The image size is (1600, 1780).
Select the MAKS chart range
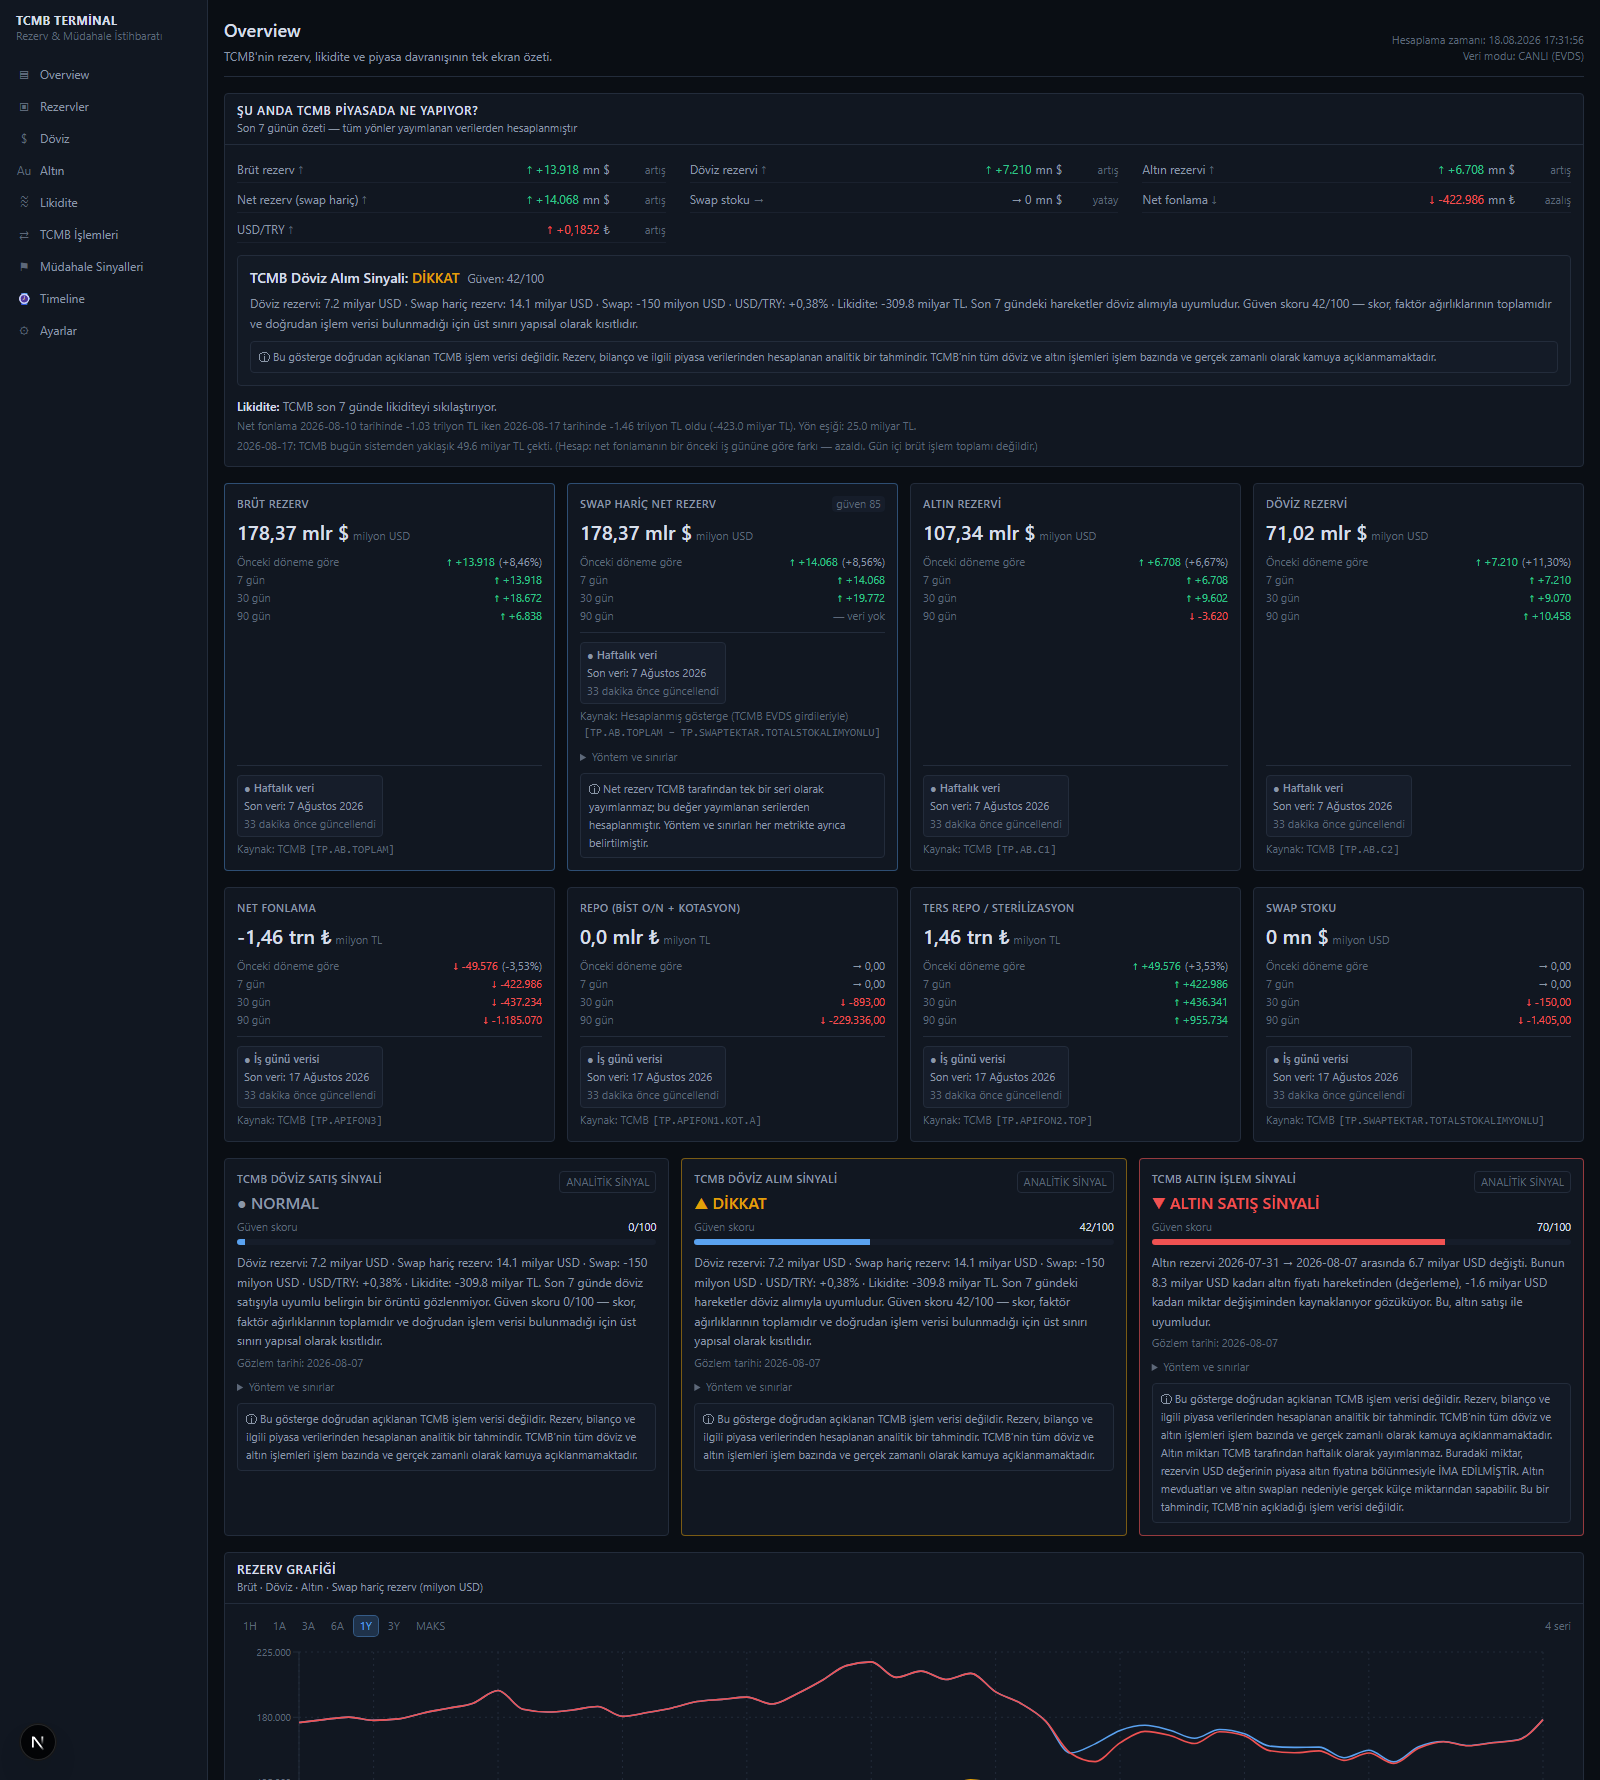430,1626
